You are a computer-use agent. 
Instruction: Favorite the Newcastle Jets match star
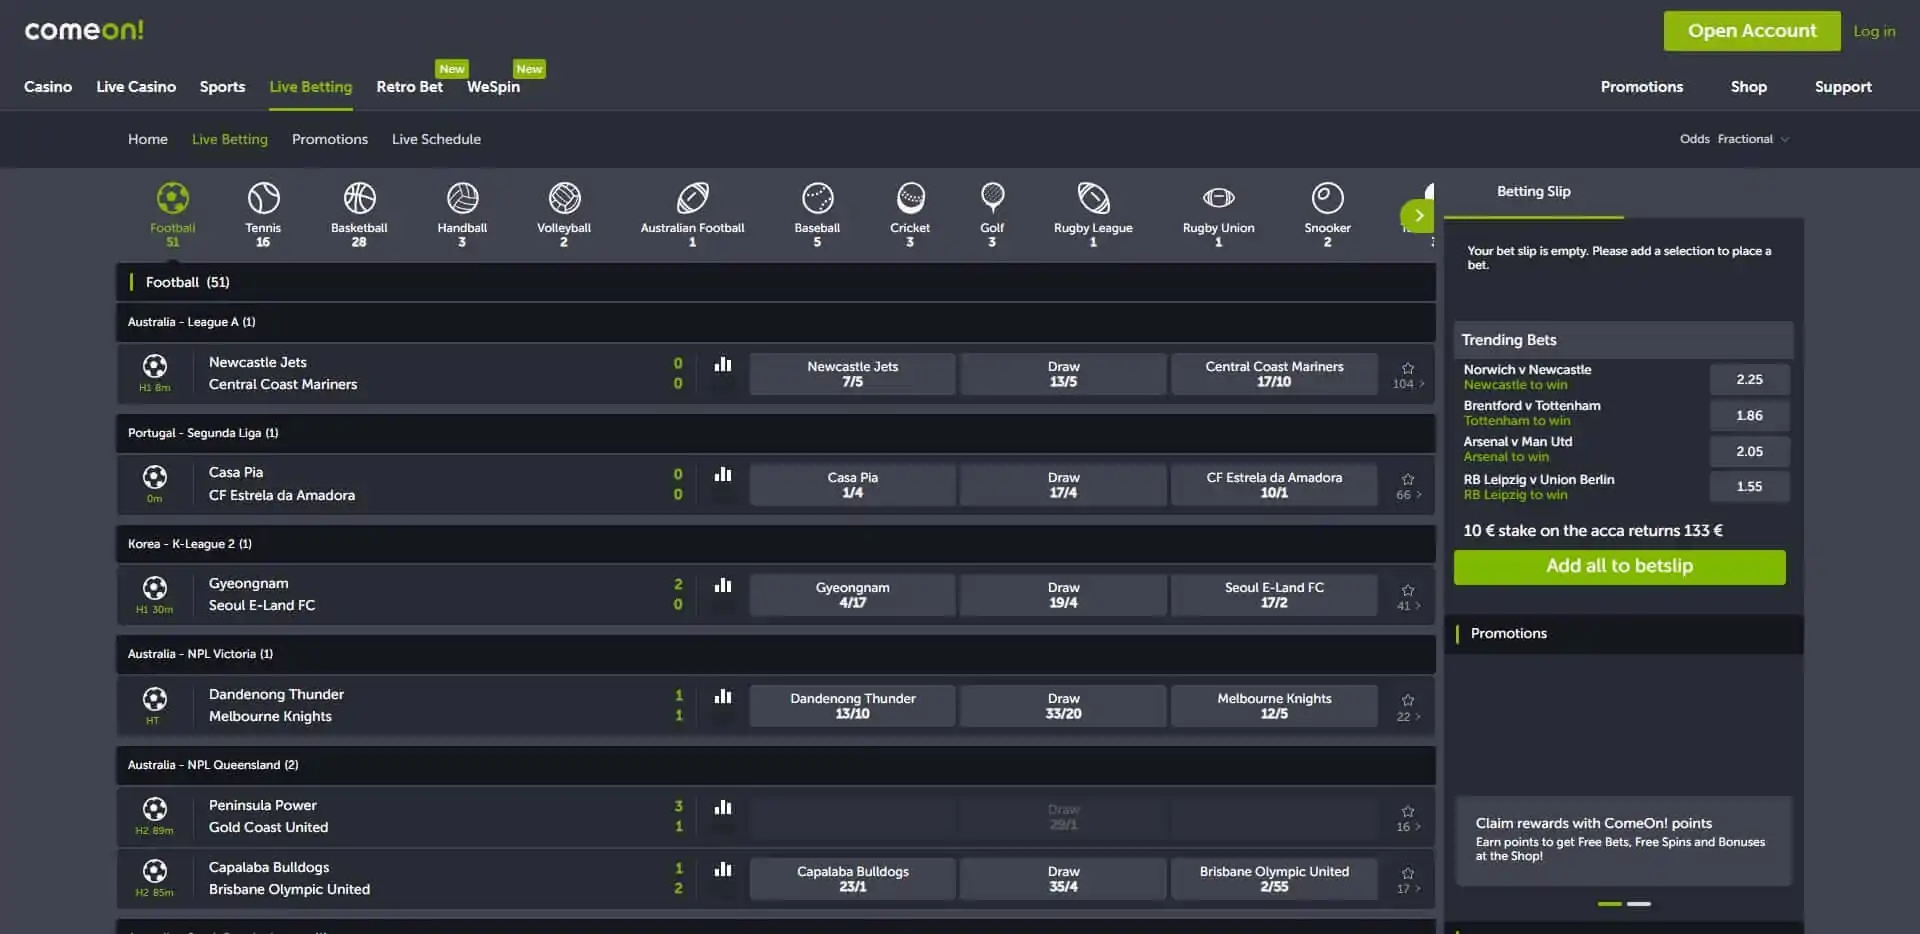click(x=1408, y=368)
